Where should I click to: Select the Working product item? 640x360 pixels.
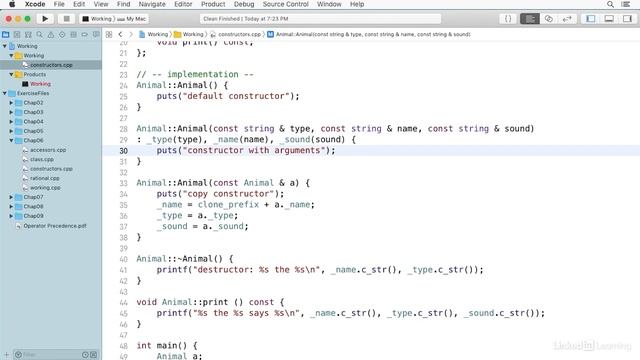(x=40, y=84)
